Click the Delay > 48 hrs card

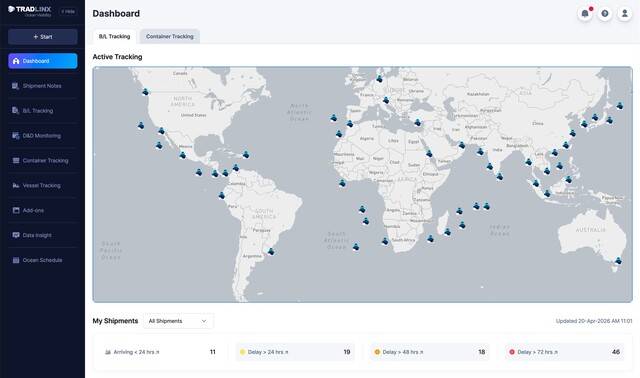coord(430,352)
